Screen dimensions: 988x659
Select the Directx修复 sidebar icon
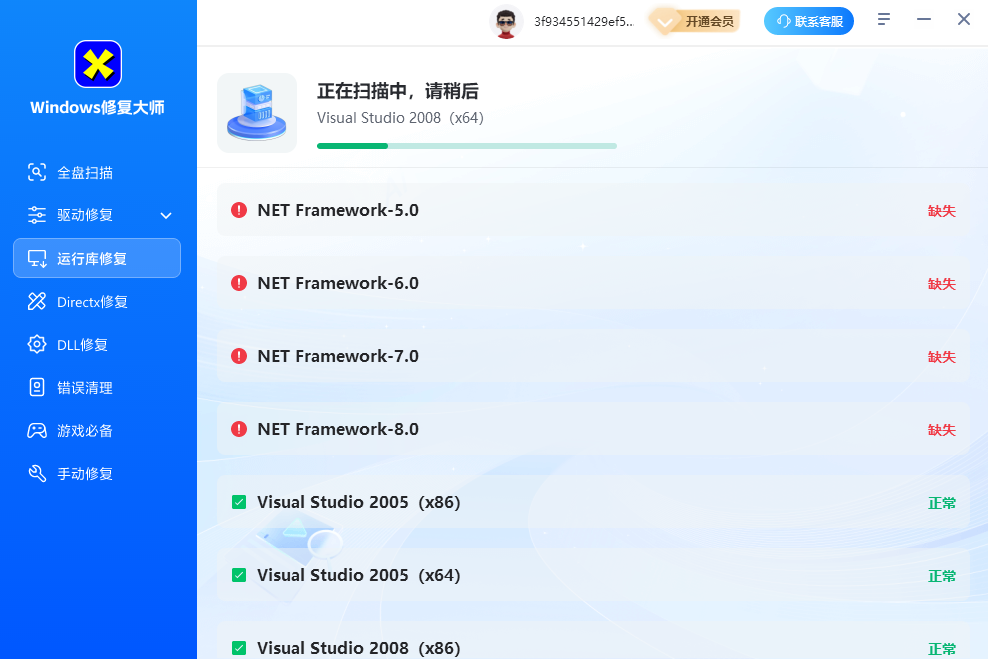[37, 301]
